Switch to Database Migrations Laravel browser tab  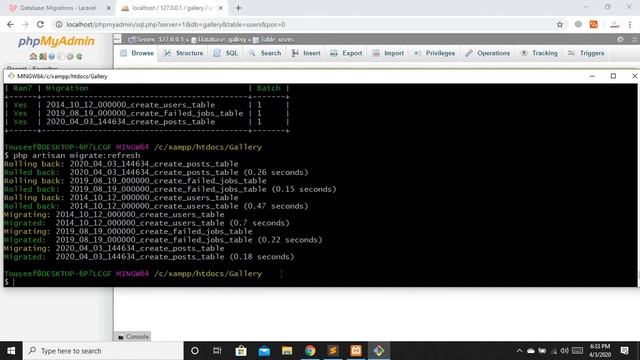[60, 8]
